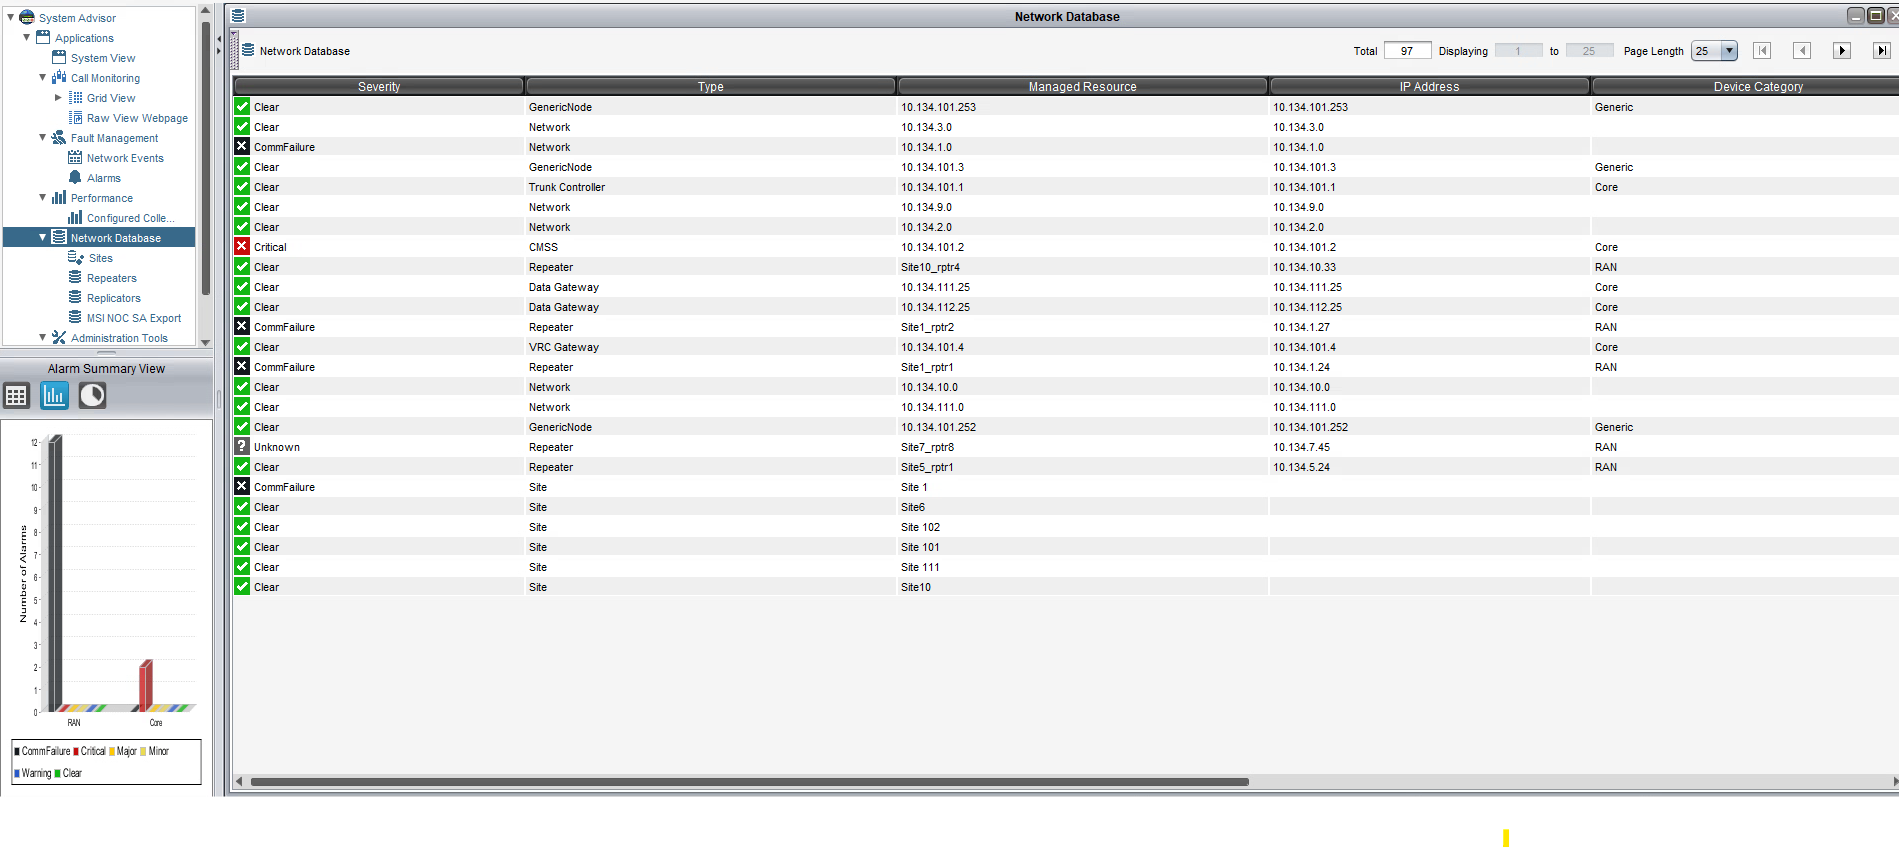The height and width of the screenshot is (848, 1899).
Task: Click the toolbar drag handle grip
Action: coord(234,50)
